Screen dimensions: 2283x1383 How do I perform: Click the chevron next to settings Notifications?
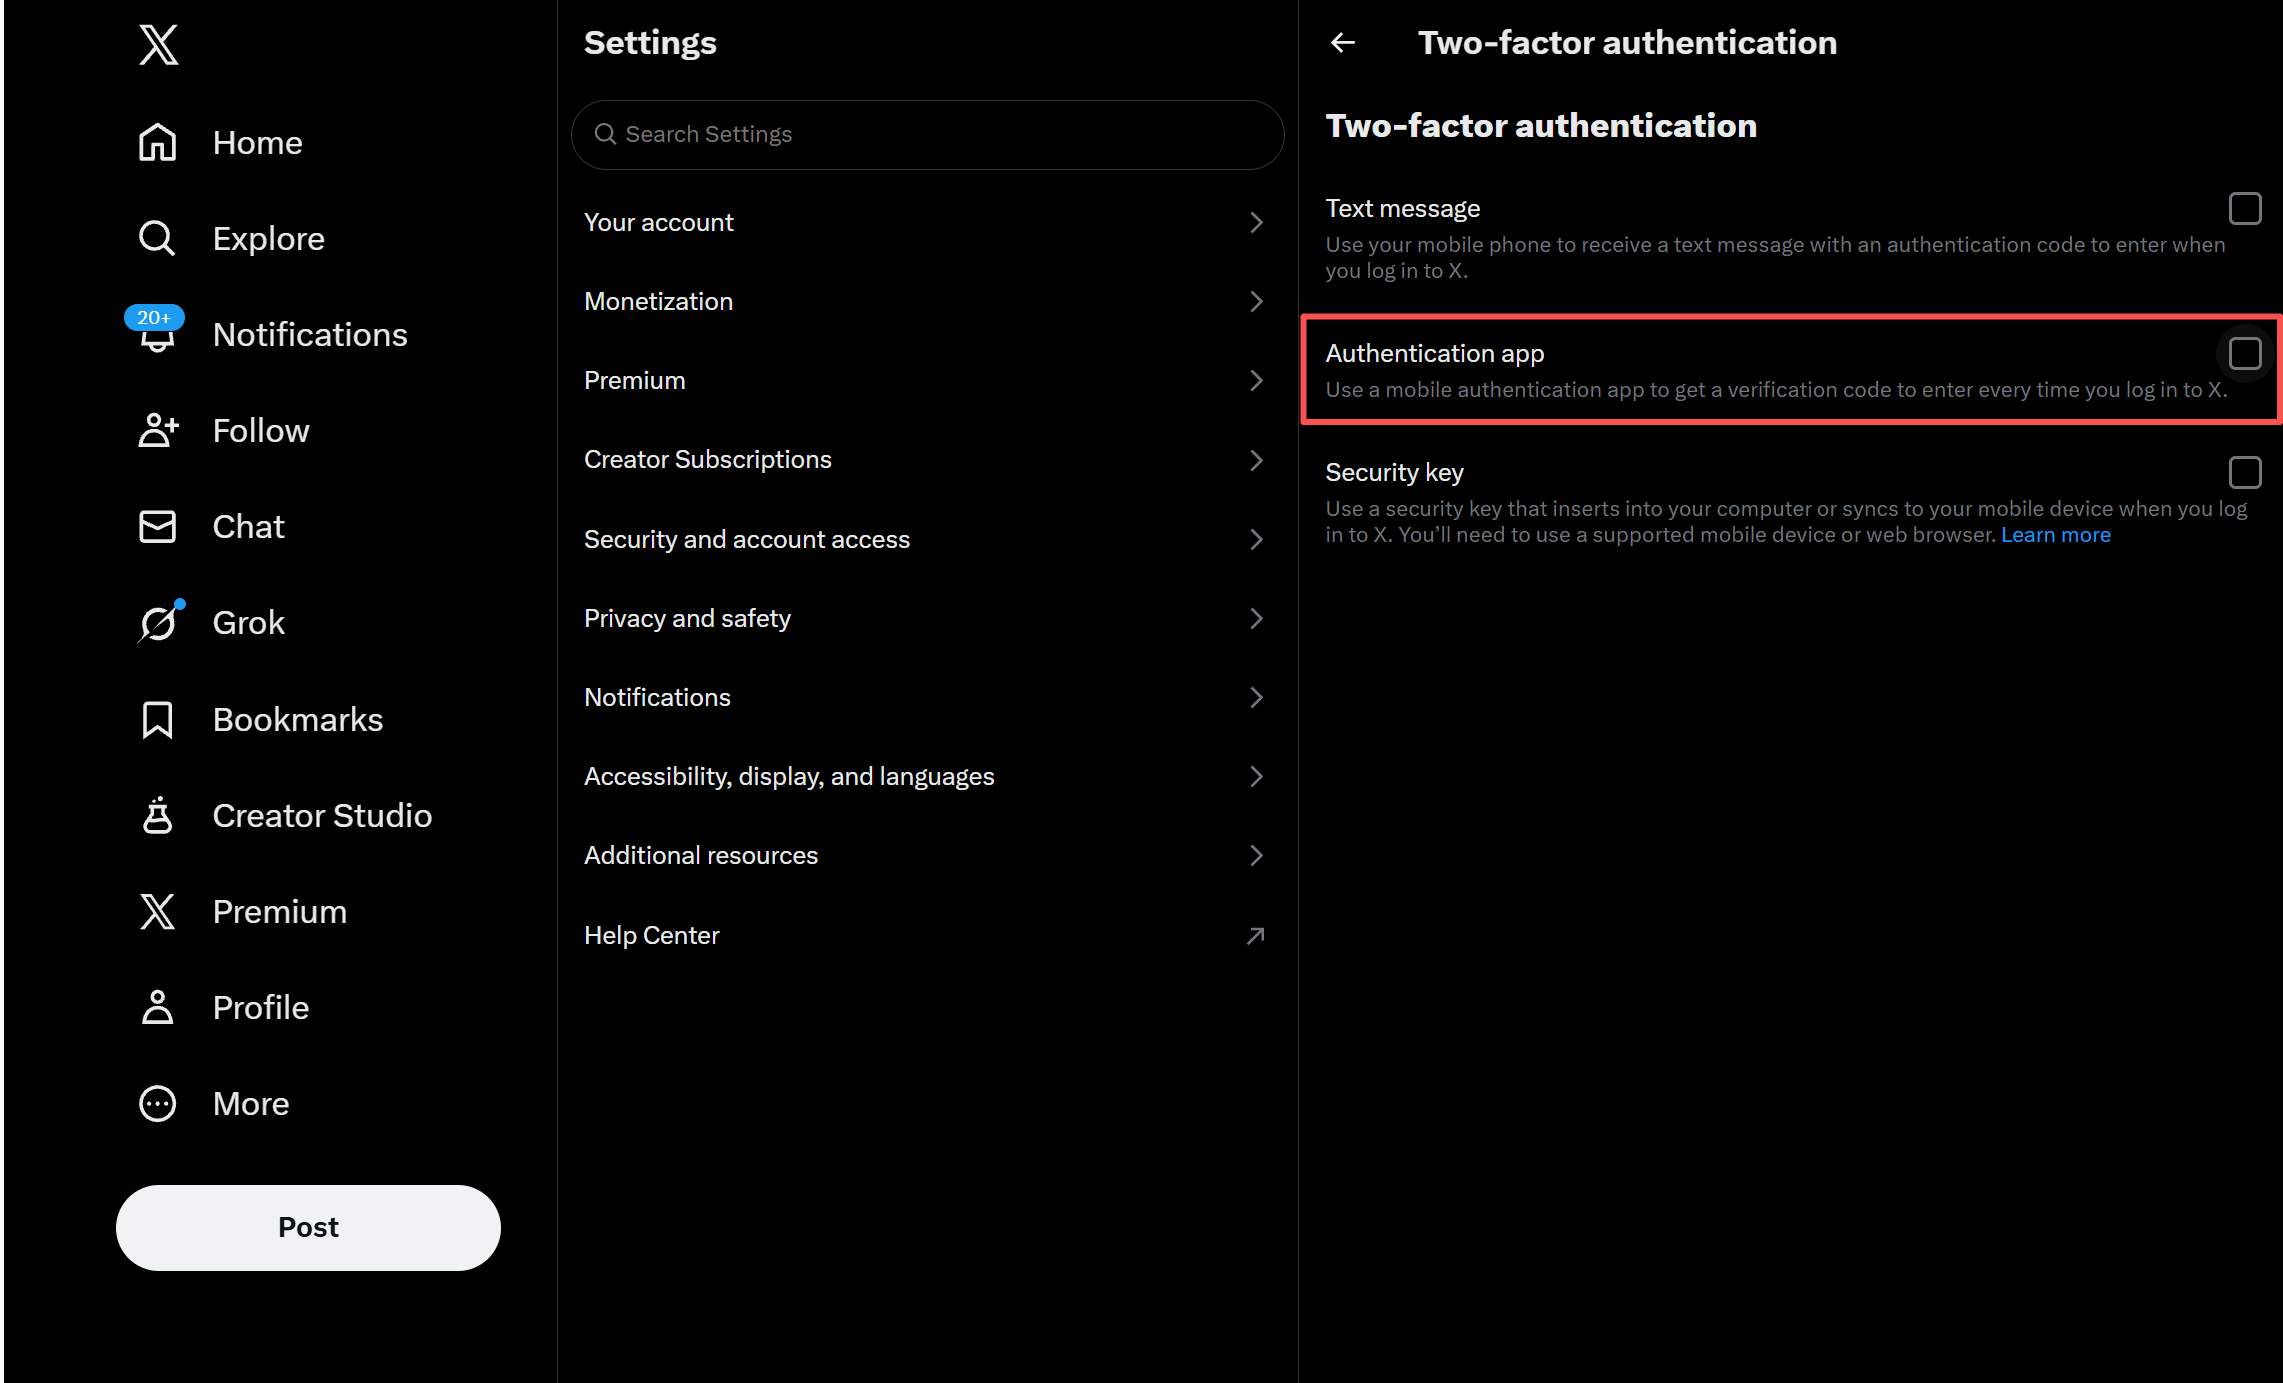point(1256,697)
